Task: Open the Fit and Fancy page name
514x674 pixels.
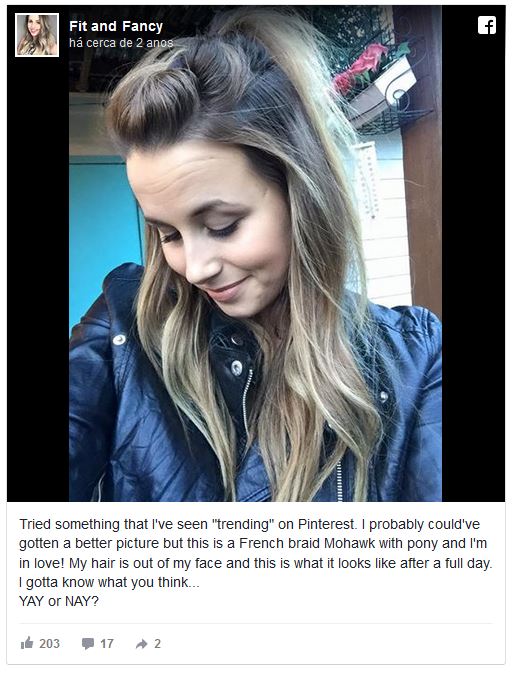Action: pyautogui.click(x=116, y=26)
